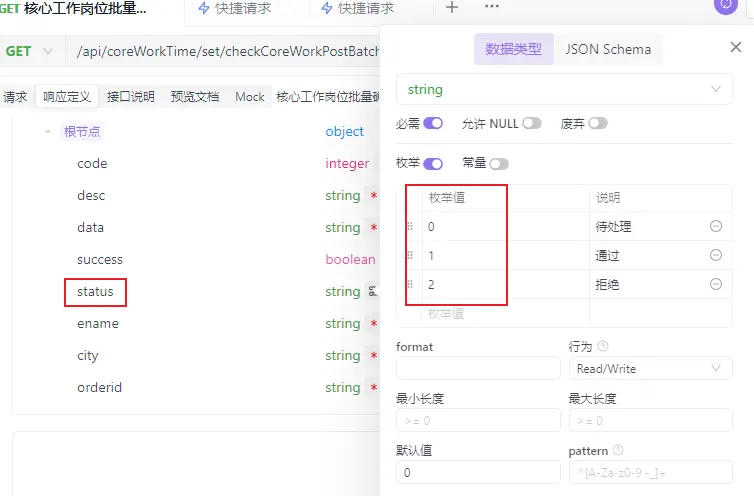Viewport: 754px width, 496px height.
Task: Open the Read/Write behavior dropdown
Action: [x=651, y=369]
